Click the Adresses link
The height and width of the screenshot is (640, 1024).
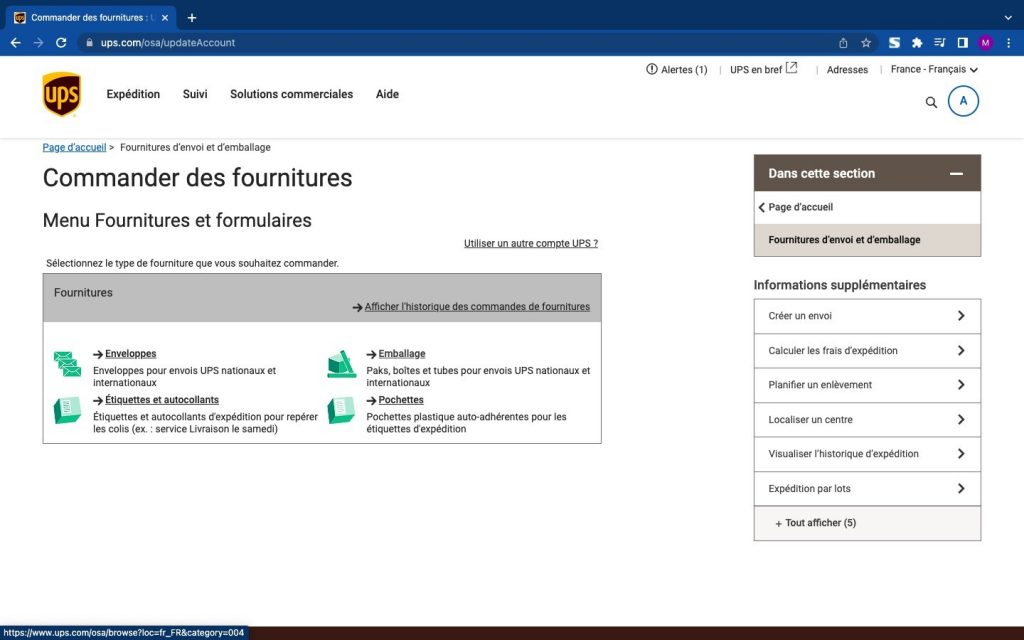[847, 69]
